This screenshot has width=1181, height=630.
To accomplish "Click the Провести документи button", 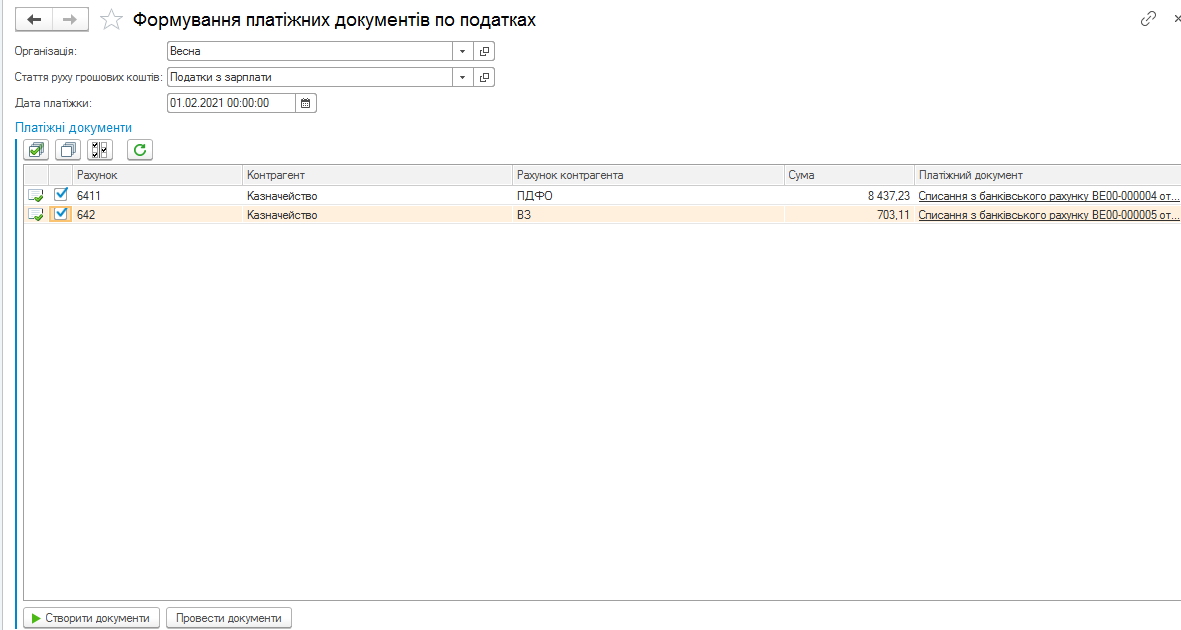I will pyautogui.click(x=229, y=618).
